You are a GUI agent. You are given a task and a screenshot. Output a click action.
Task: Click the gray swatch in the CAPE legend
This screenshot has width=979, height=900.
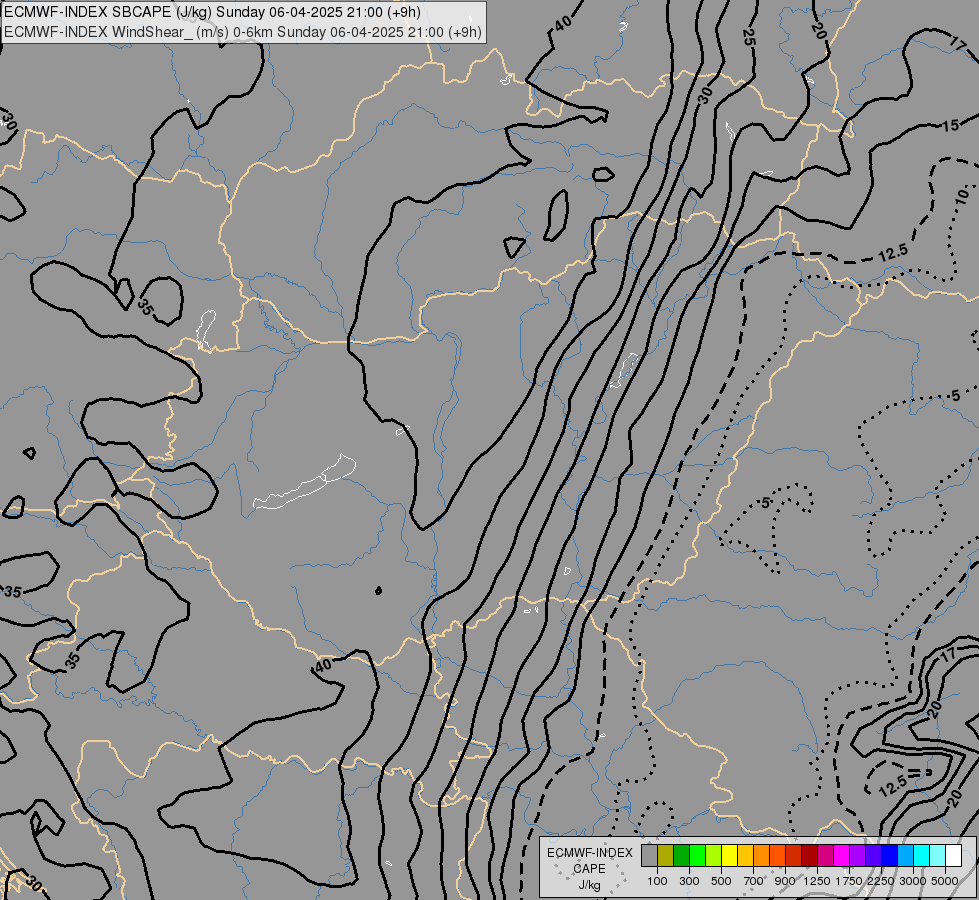pyautogui.click(x=650, y=855)
